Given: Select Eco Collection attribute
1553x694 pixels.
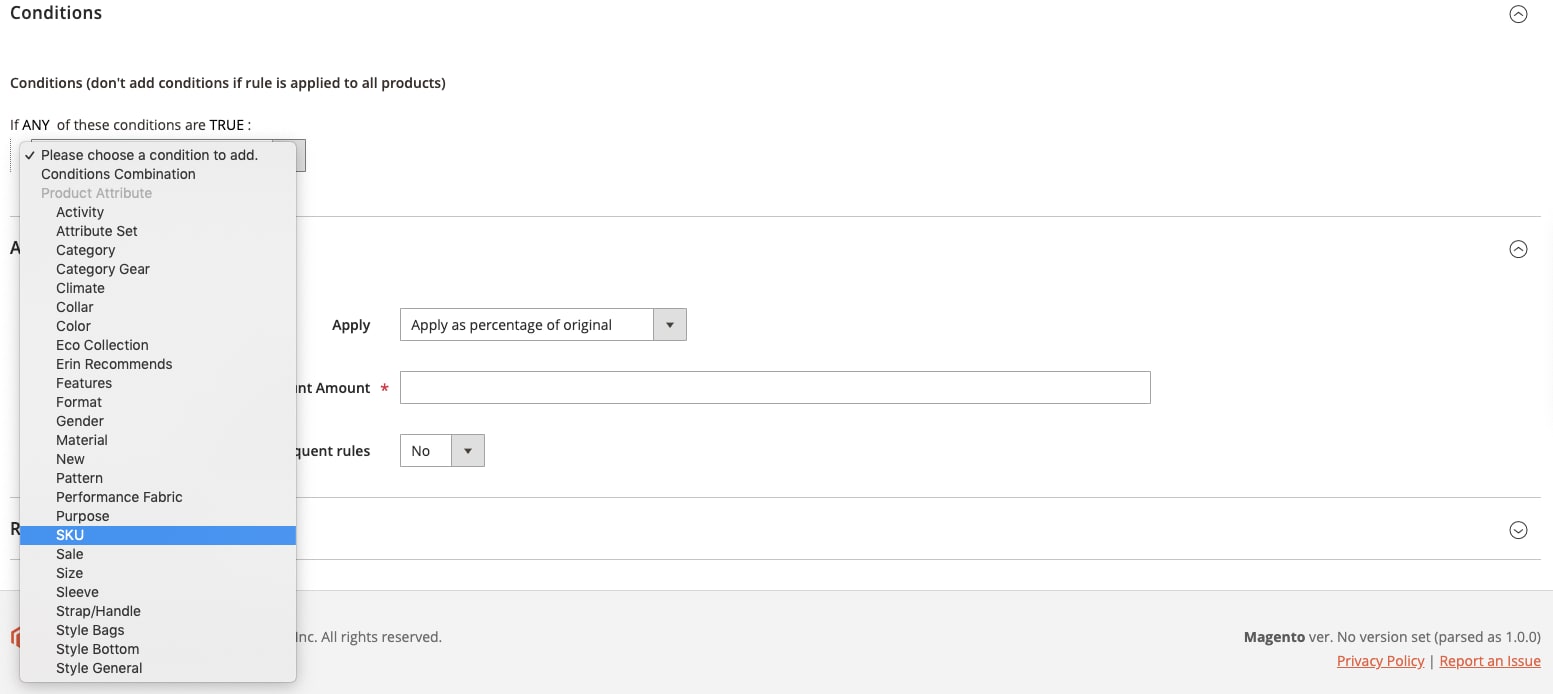Looking at the screenshot, I should (158, 345).
